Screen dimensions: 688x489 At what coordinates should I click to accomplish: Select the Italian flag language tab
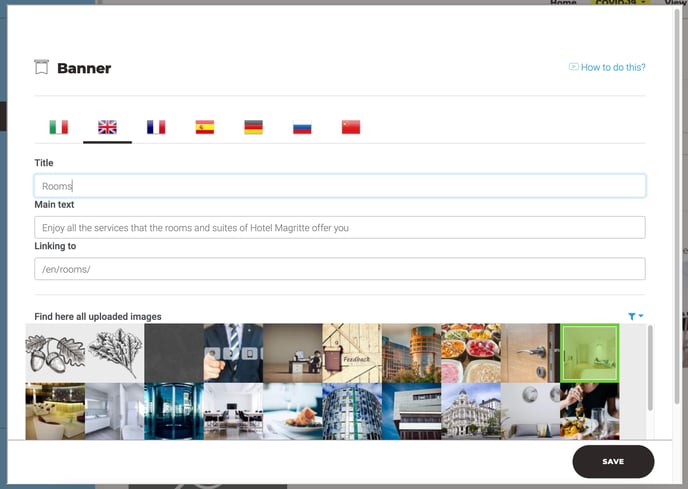point(59,127)
